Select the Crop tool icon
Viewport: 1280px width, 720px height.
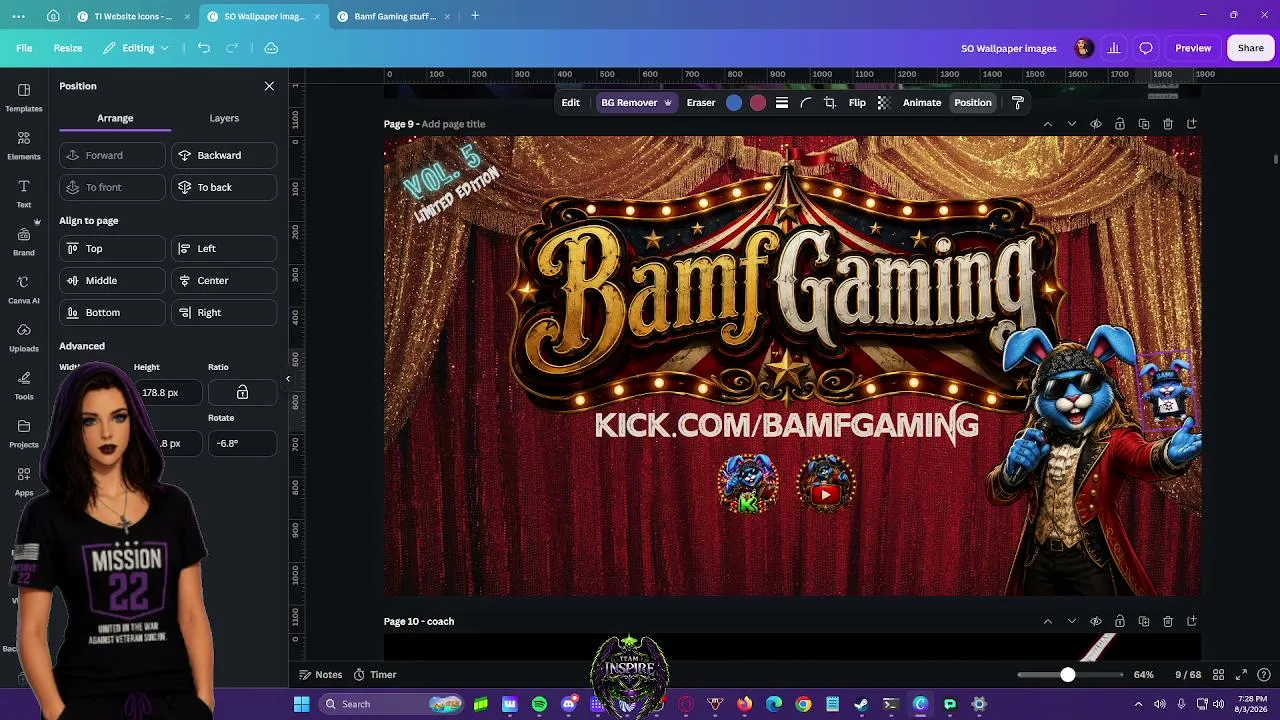pos(830,103)
